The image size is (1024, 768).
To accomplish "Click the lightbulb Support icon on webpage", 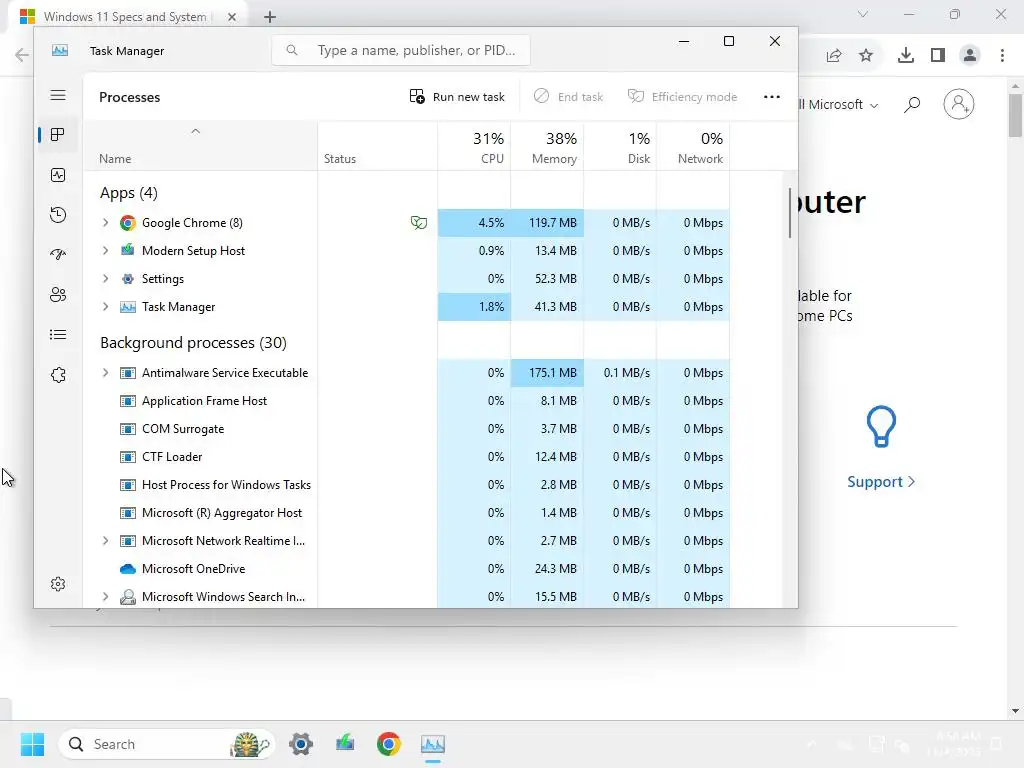I will click(881, 426).
